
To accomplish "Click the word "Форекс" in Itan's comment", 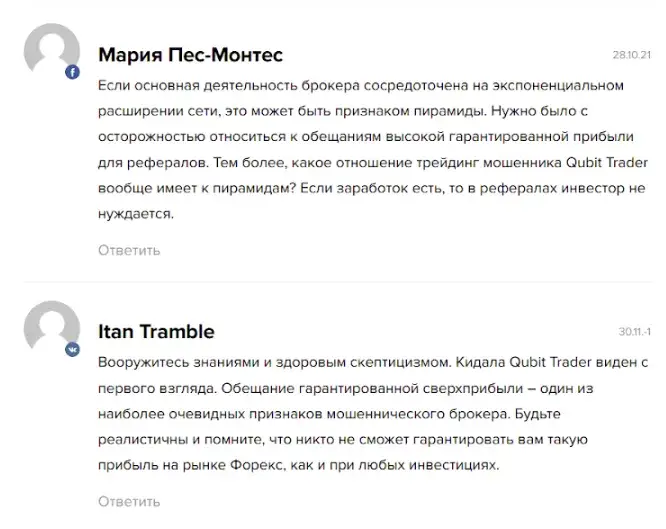I will pos(257,465).
